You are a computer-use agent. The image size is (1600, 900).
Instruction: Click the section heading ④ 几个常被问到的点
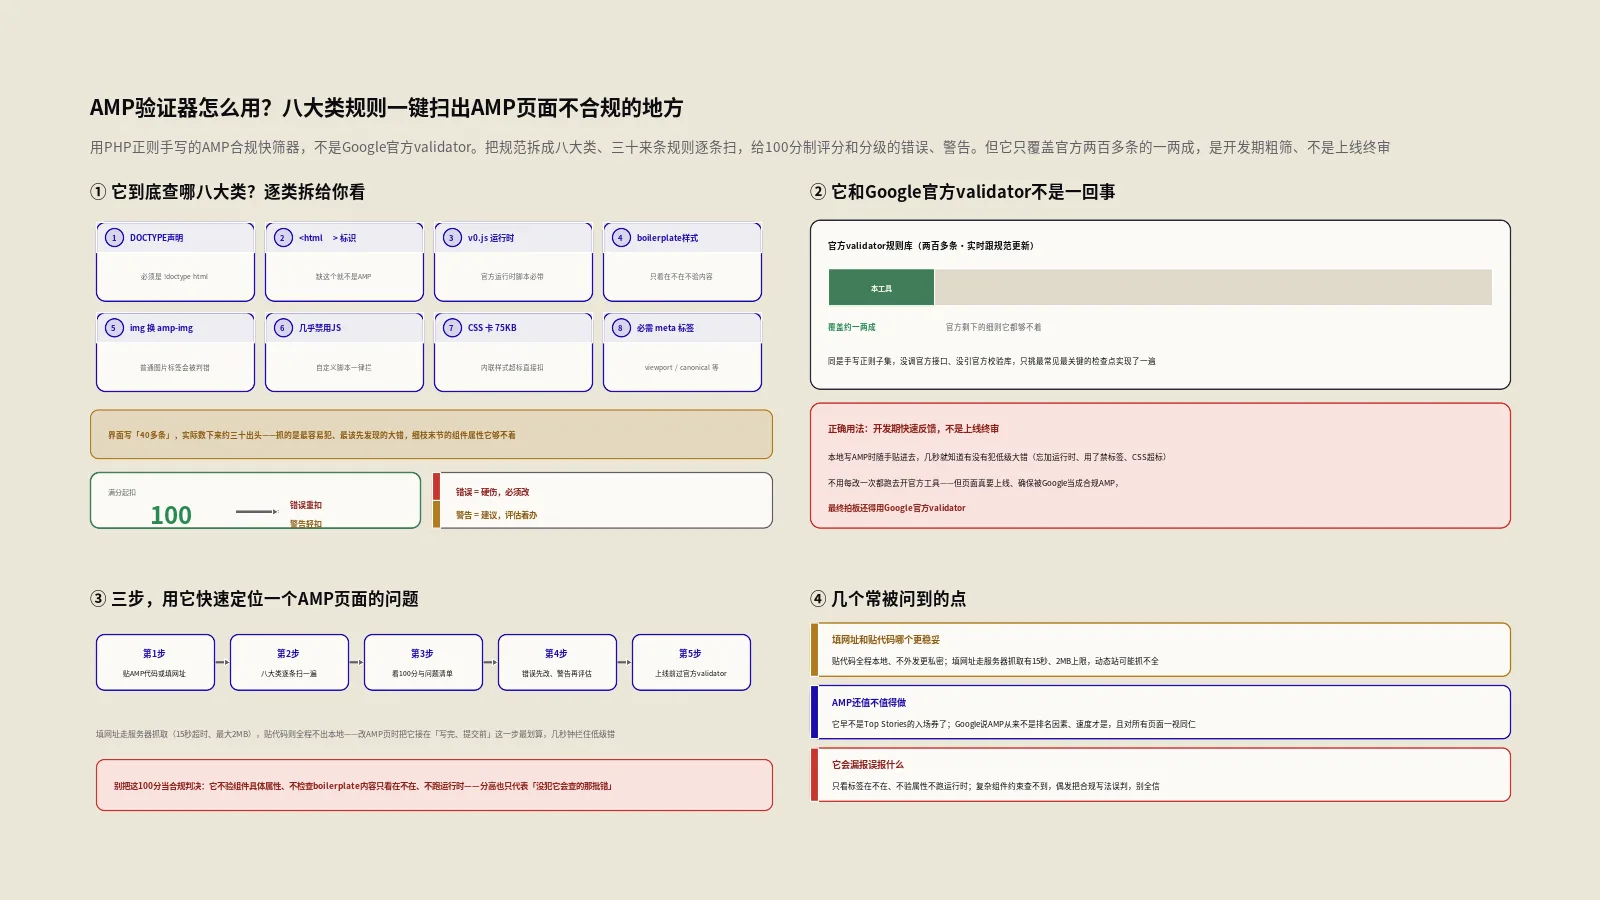(888, 599)
